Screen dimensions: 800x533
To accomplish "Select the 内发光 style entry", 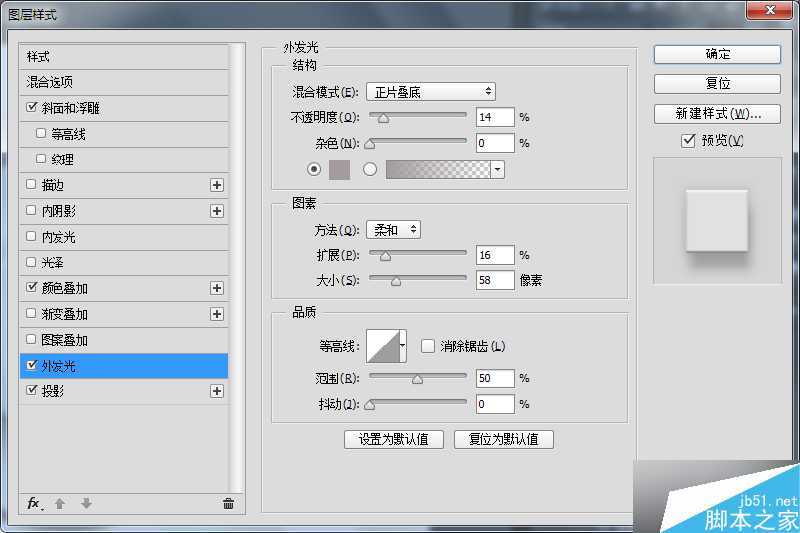I will point(58,237).
